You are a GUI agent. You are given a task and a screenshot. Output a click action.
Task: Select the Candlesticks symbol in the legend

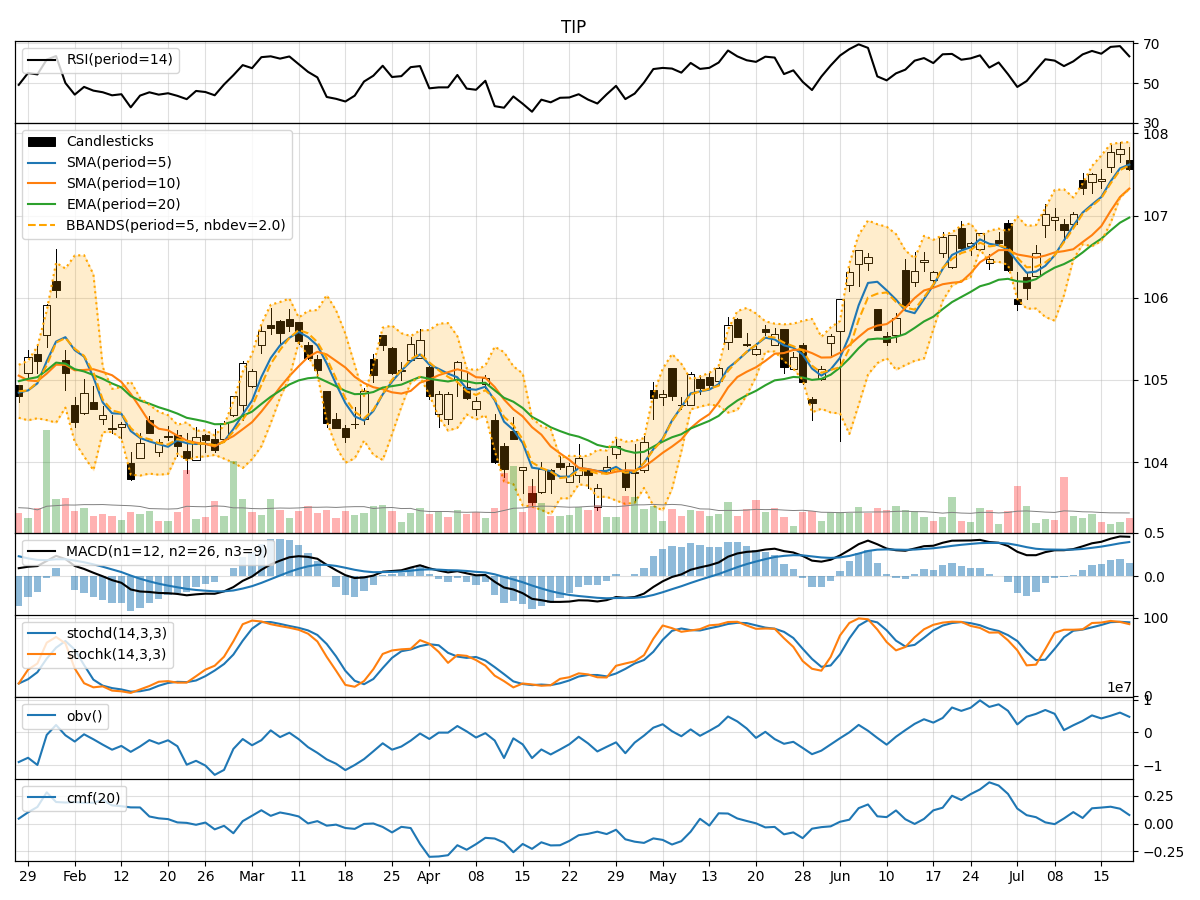[x=42, y=141]
